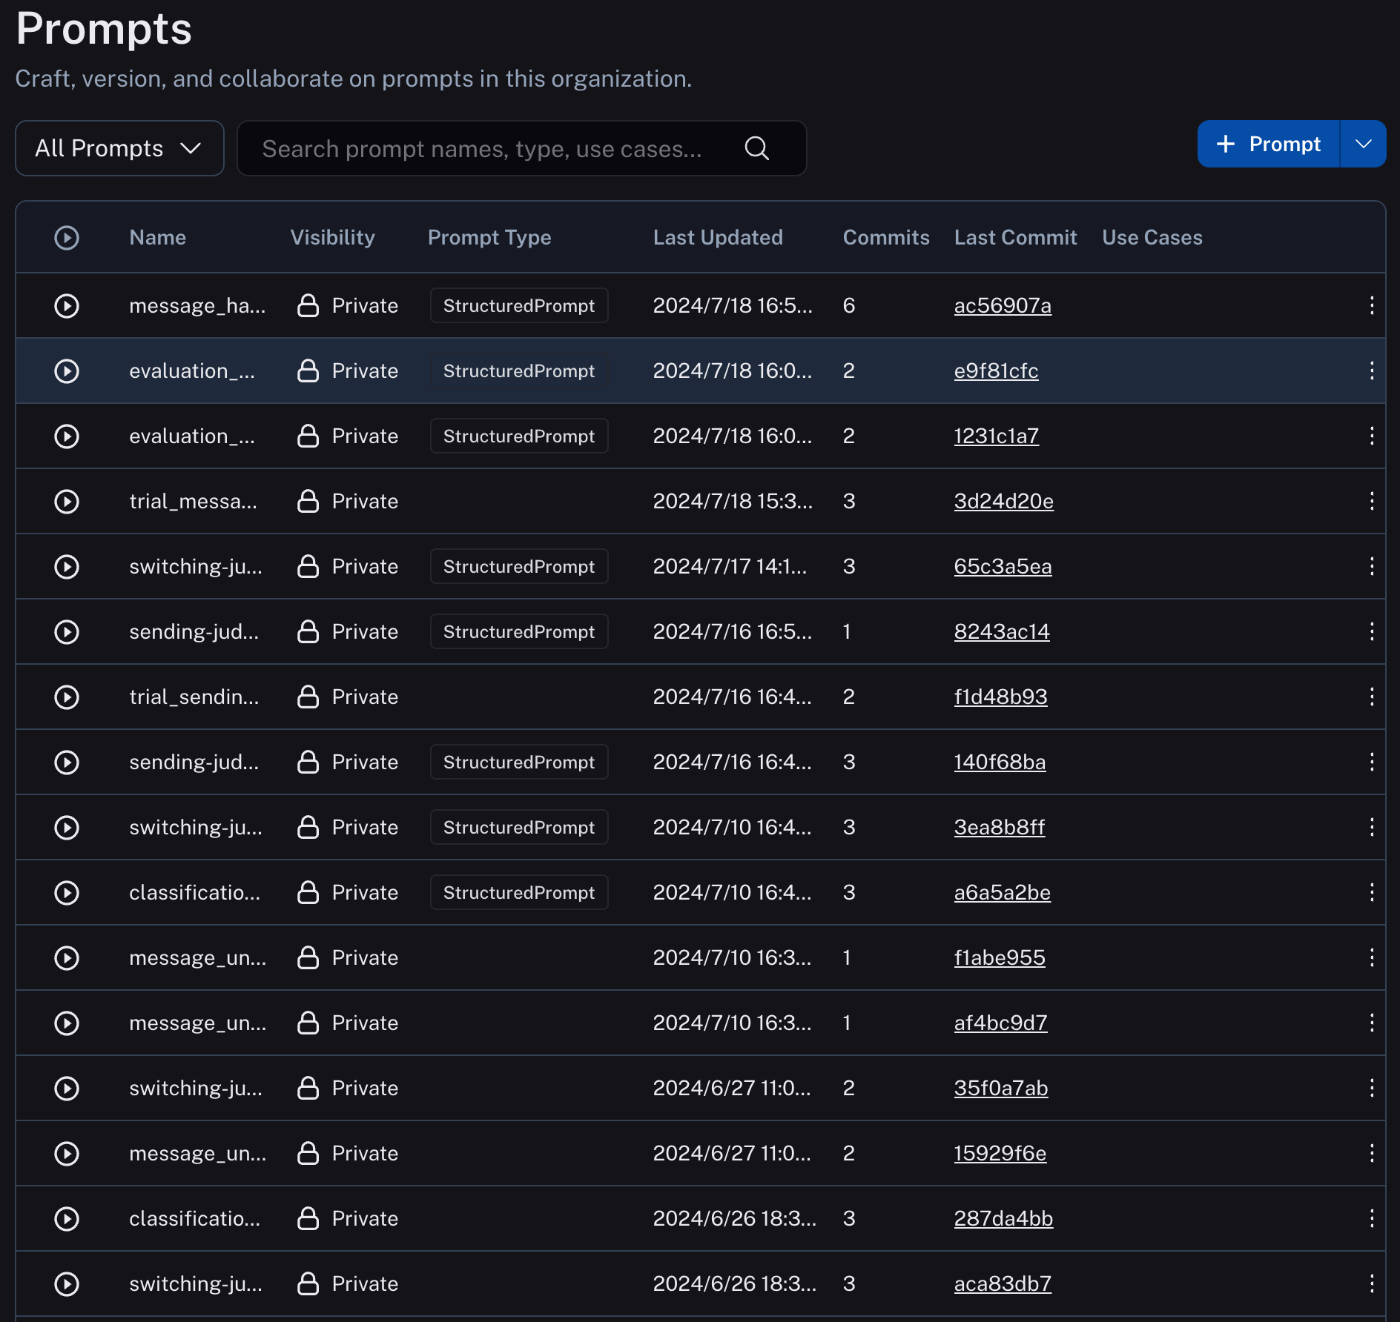Expand the chevron beside the Prompt button
The image size is (1400, 1322).
(x=1363, y=144)
